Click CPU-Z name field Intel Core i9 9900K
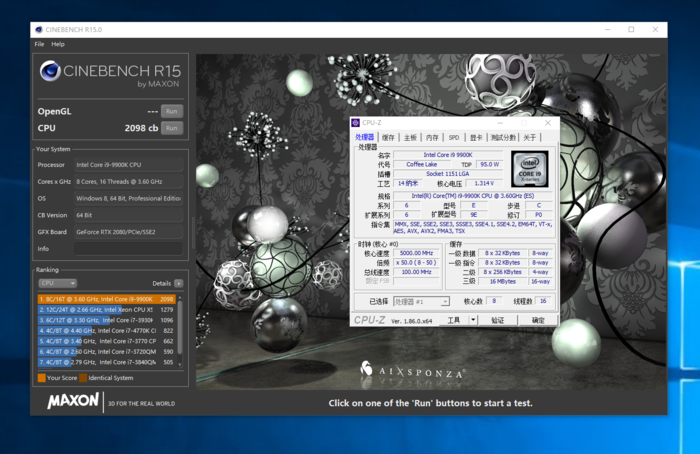The height and width of the screenshot is (454, 700). [x=448, y=155]
